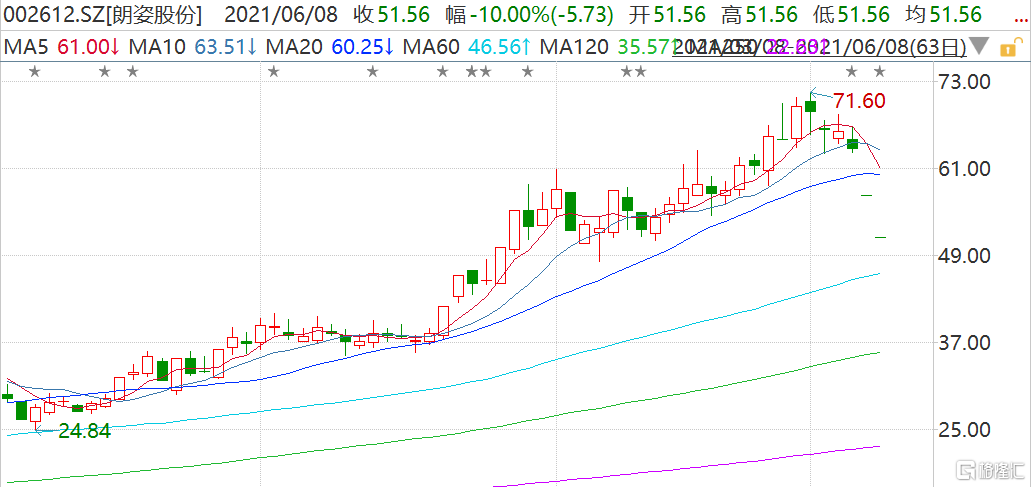Open the gray triangle dropdown beside date range

click(981, 47)
